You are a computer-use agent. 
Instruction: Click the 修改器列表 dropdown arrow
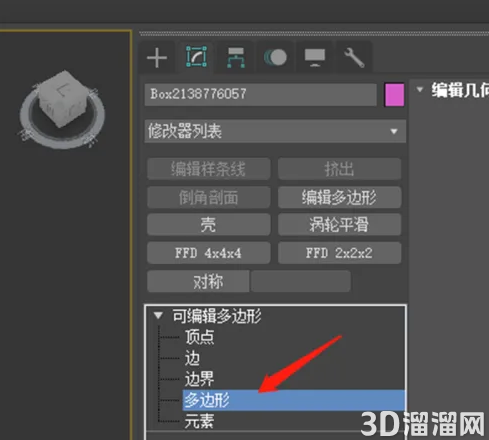(394, 131)
